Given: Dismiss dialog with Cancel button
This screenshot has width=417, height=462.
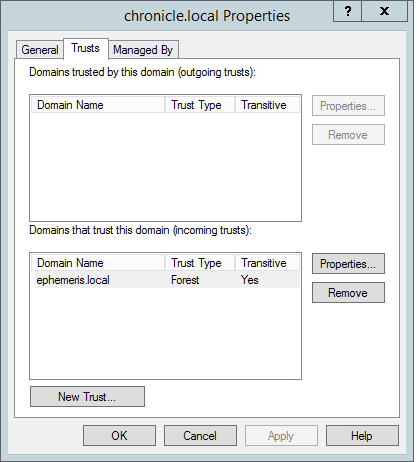Looking at the screenshot, I should [200, 435].
